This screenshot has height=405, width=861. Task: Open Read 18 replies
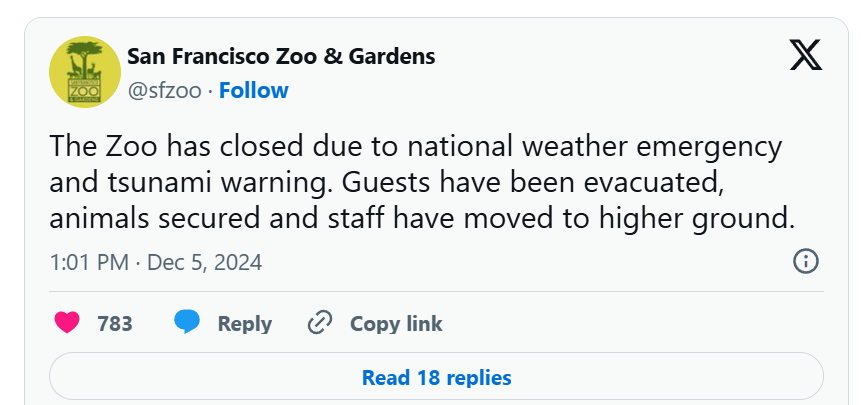437,377
